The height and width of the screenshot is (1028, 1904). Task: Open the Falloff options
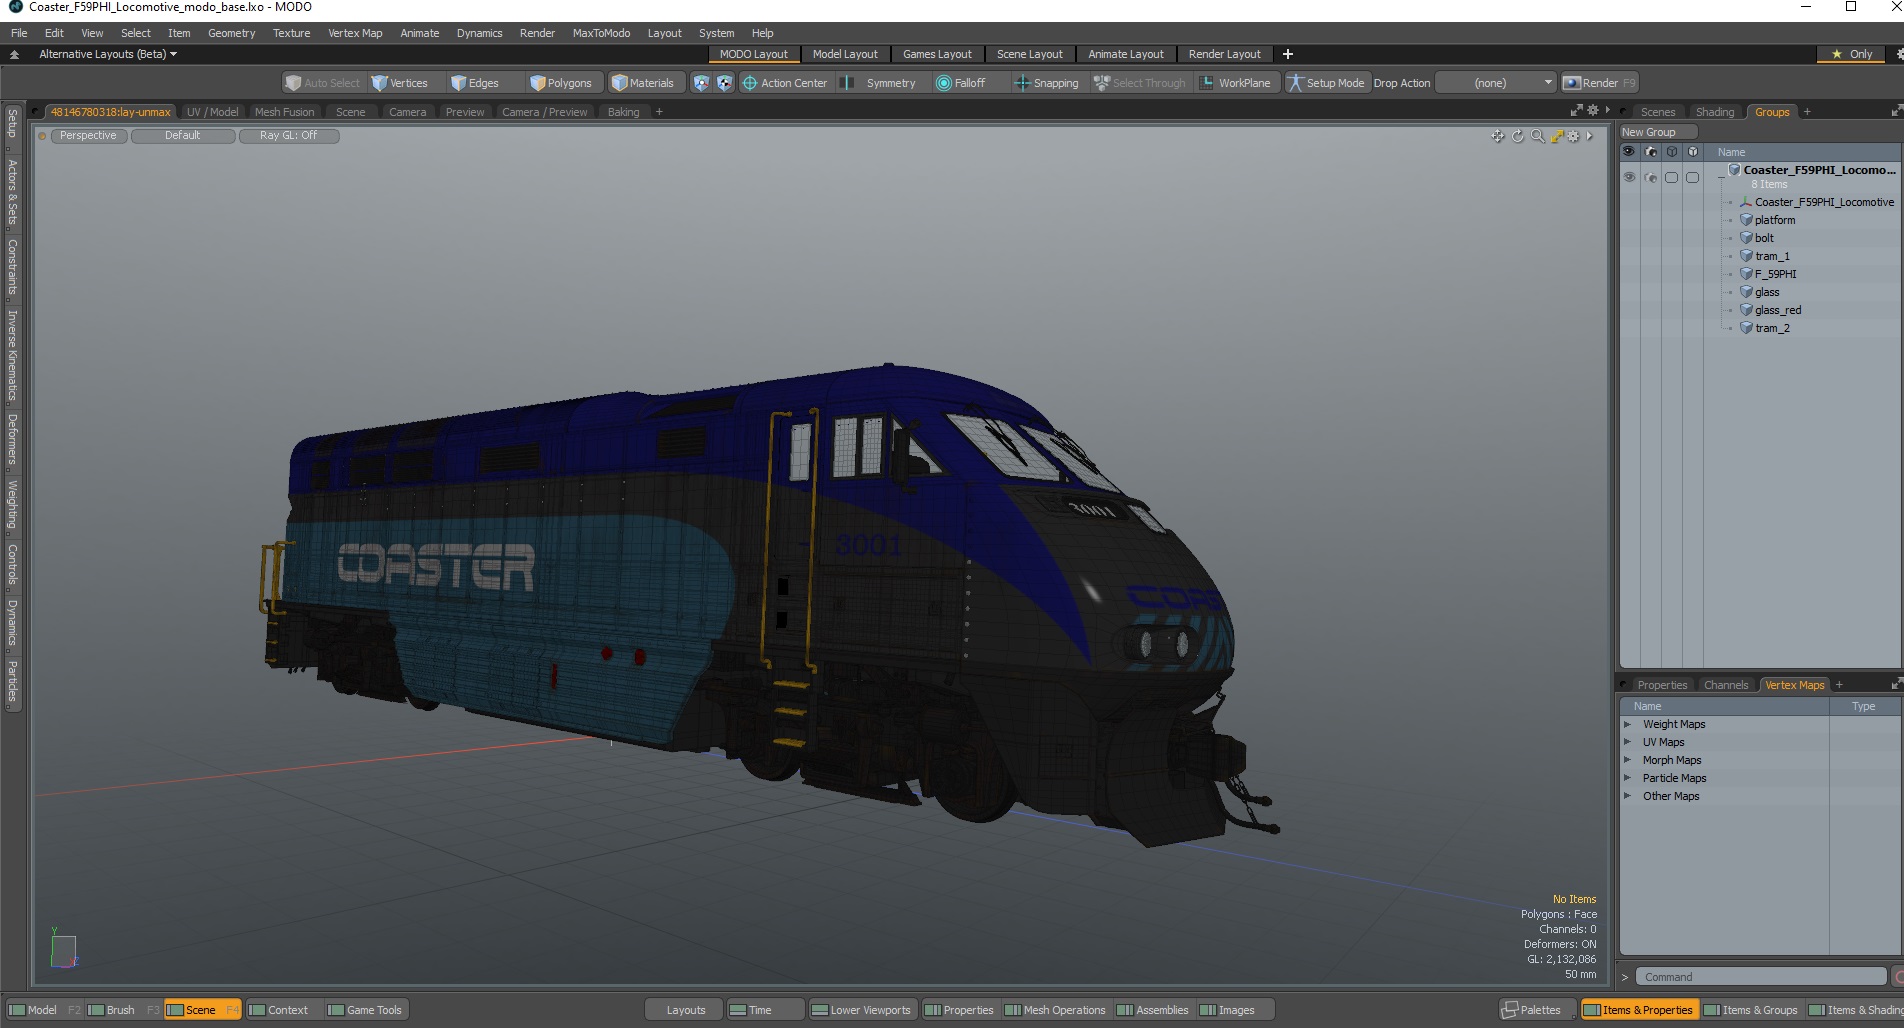(x=961, y=83)
